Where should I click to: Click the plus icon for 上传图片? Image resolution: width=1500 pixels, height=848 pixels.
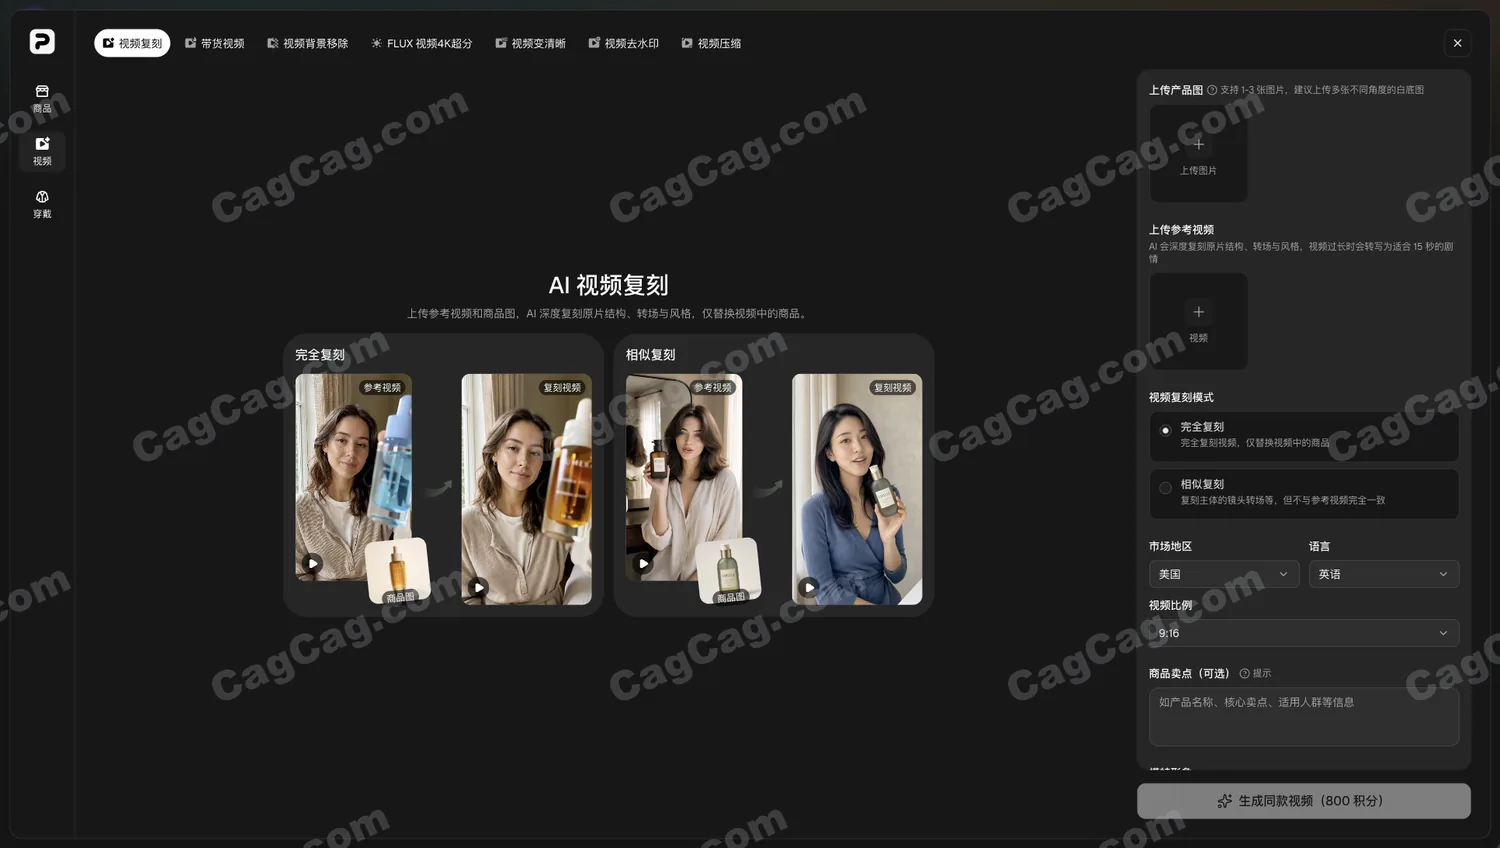tap(1198, 144)
